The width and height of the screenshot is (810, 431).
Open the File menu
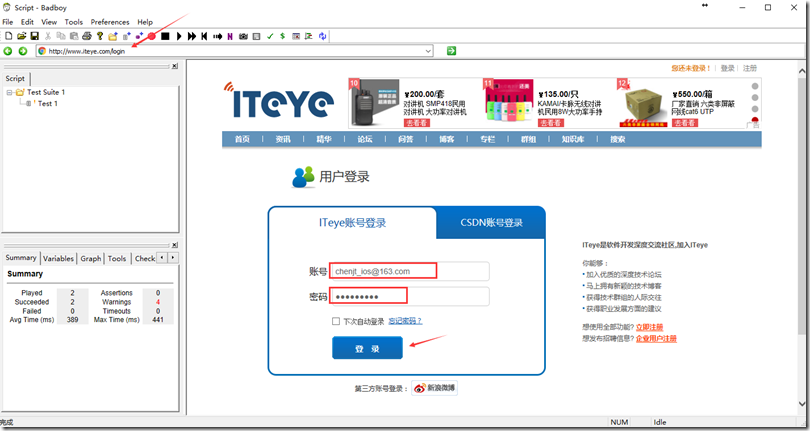coord(8,22)
